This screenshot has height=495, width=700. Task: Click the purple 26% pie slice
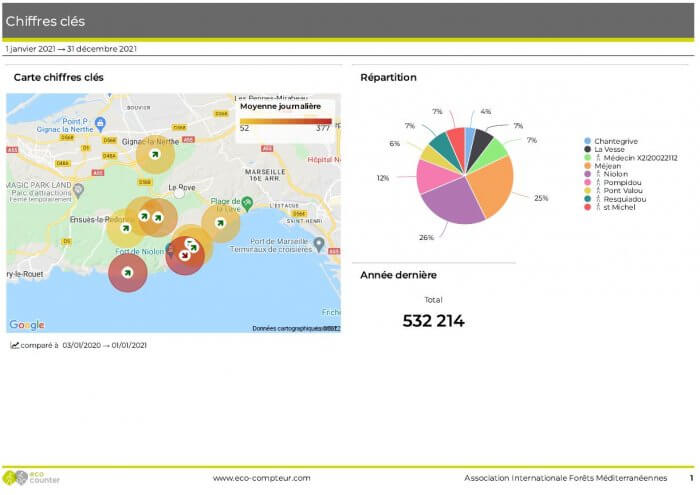click(453, 201)
